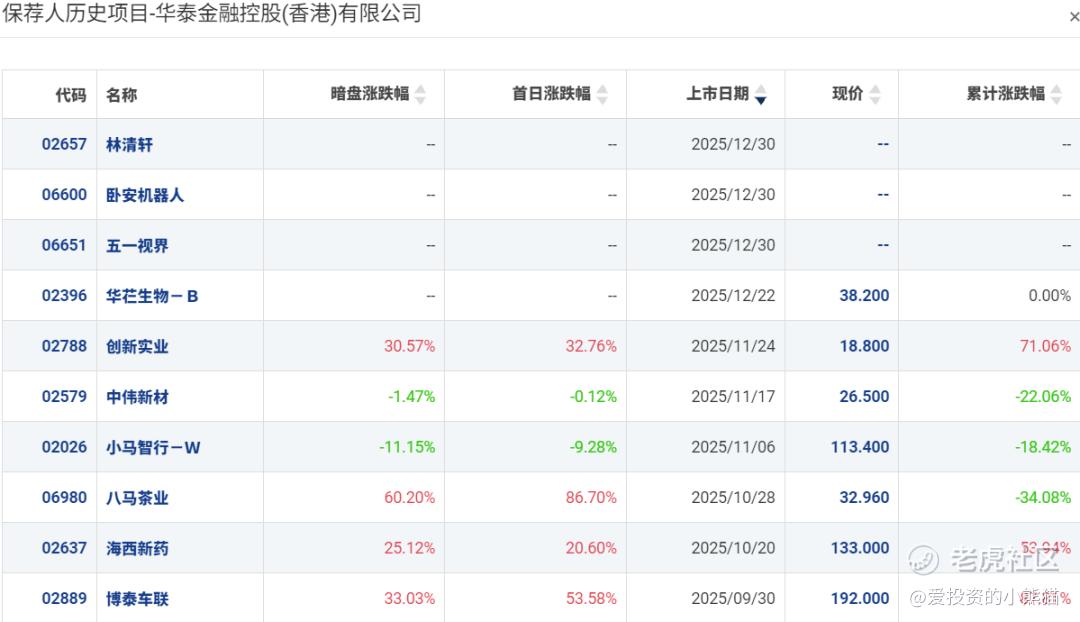Open stock code 02637
1080x622 pixels.
[x=64, y=548]
